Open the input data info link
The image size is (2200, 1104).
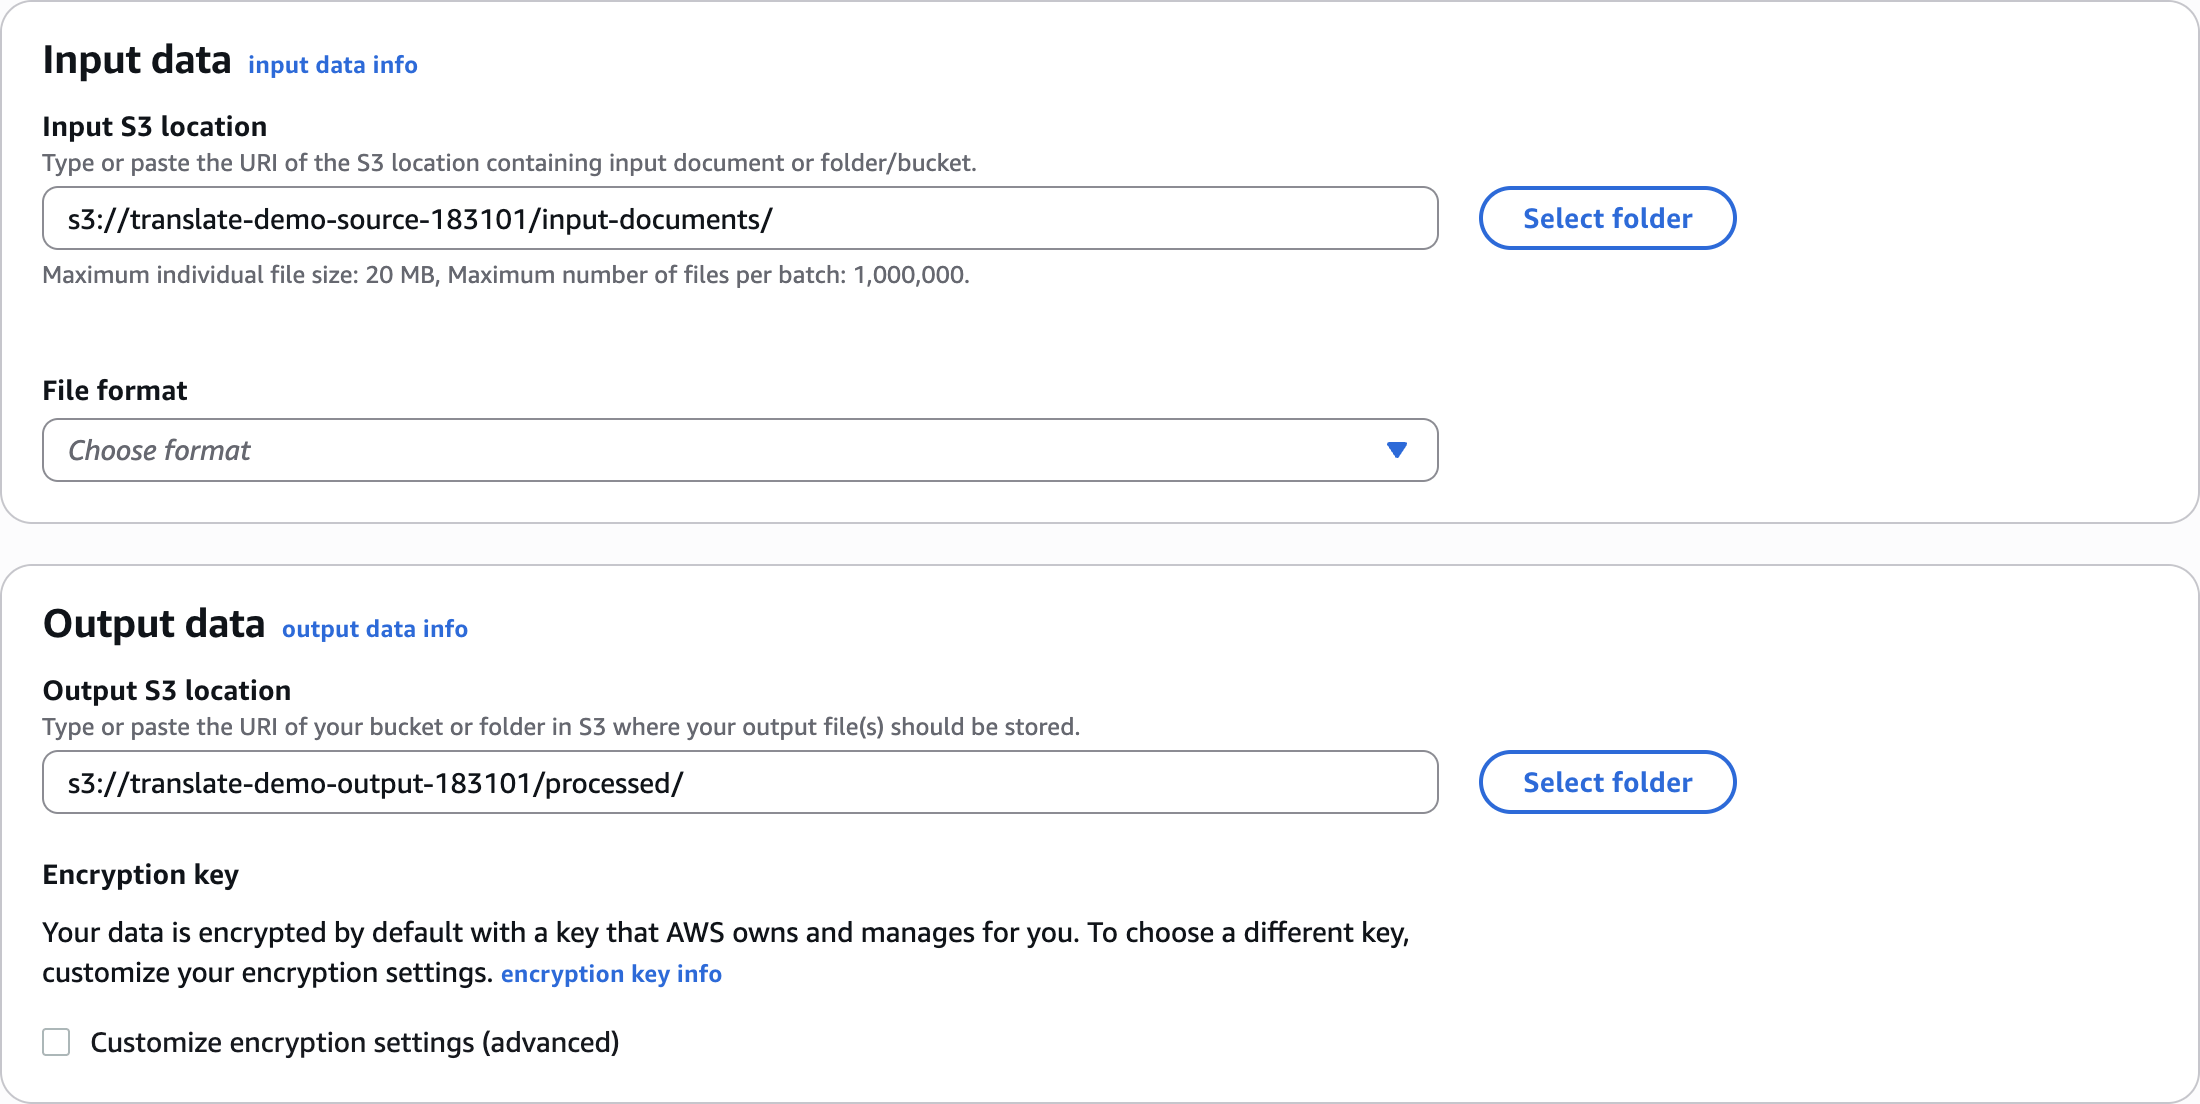332,65
